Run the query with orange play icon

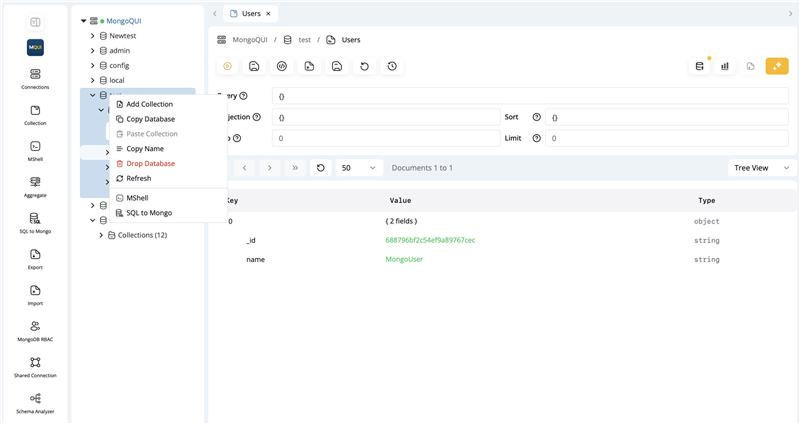228,66
